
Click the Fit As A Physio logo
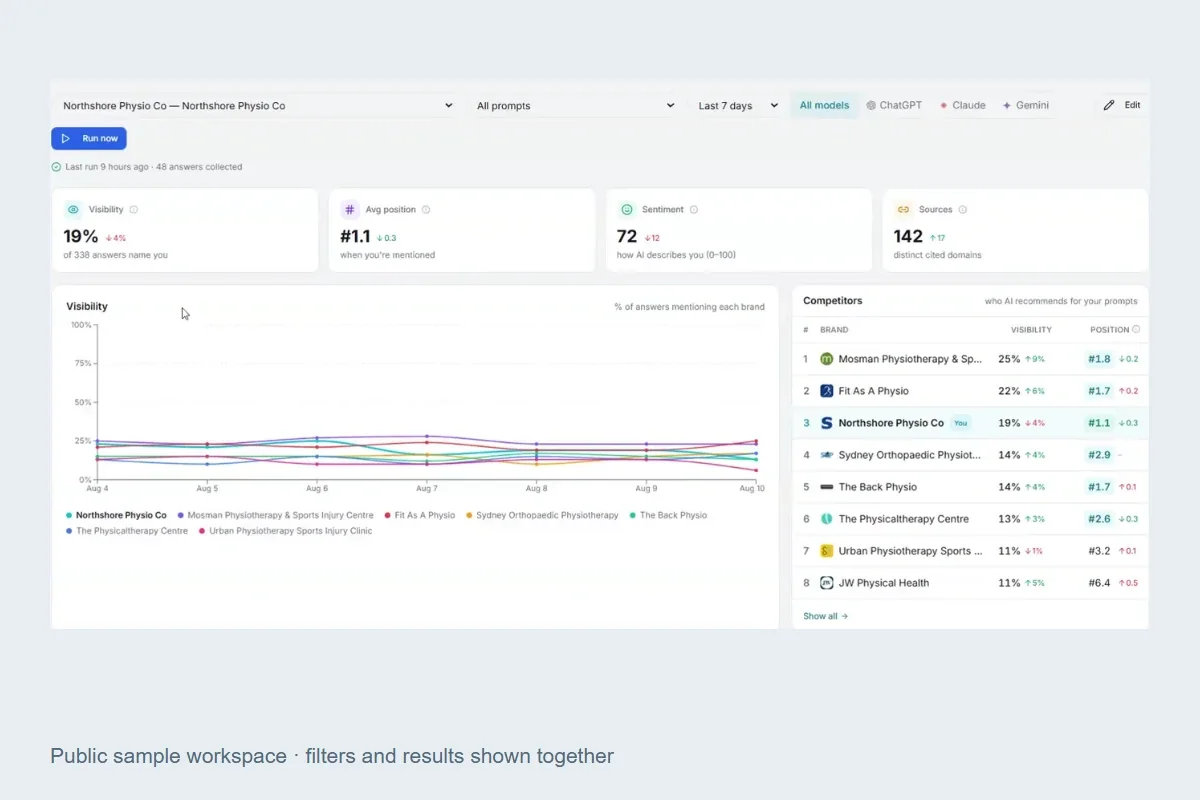coord(827,391)
